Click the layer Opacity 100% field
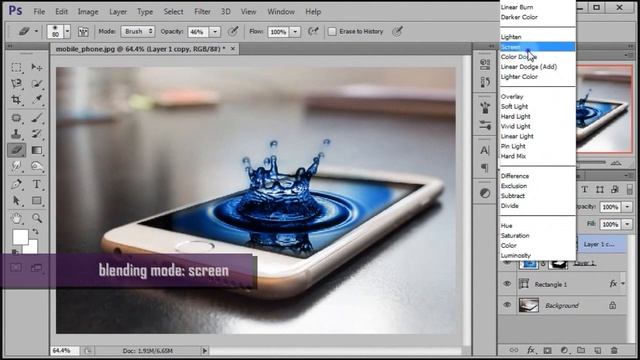This screenshot has height=360, width=640. [x=611, y=207]
